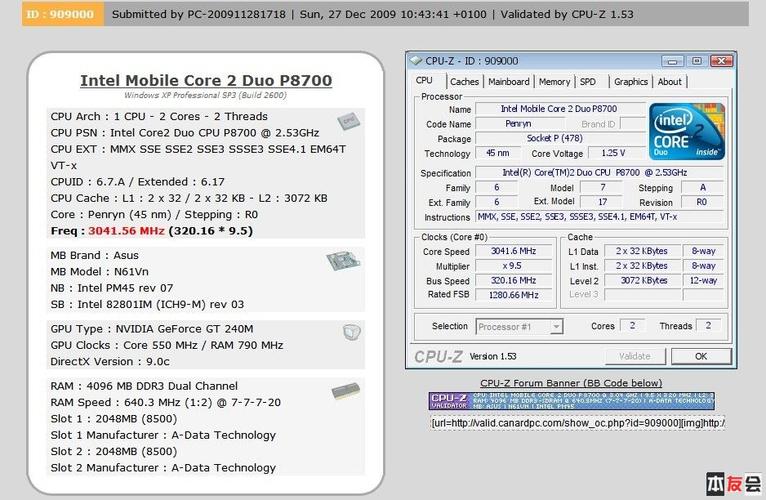Click the Level 2 12-way associativity value

pyautogui.click(x=703, y=281)
